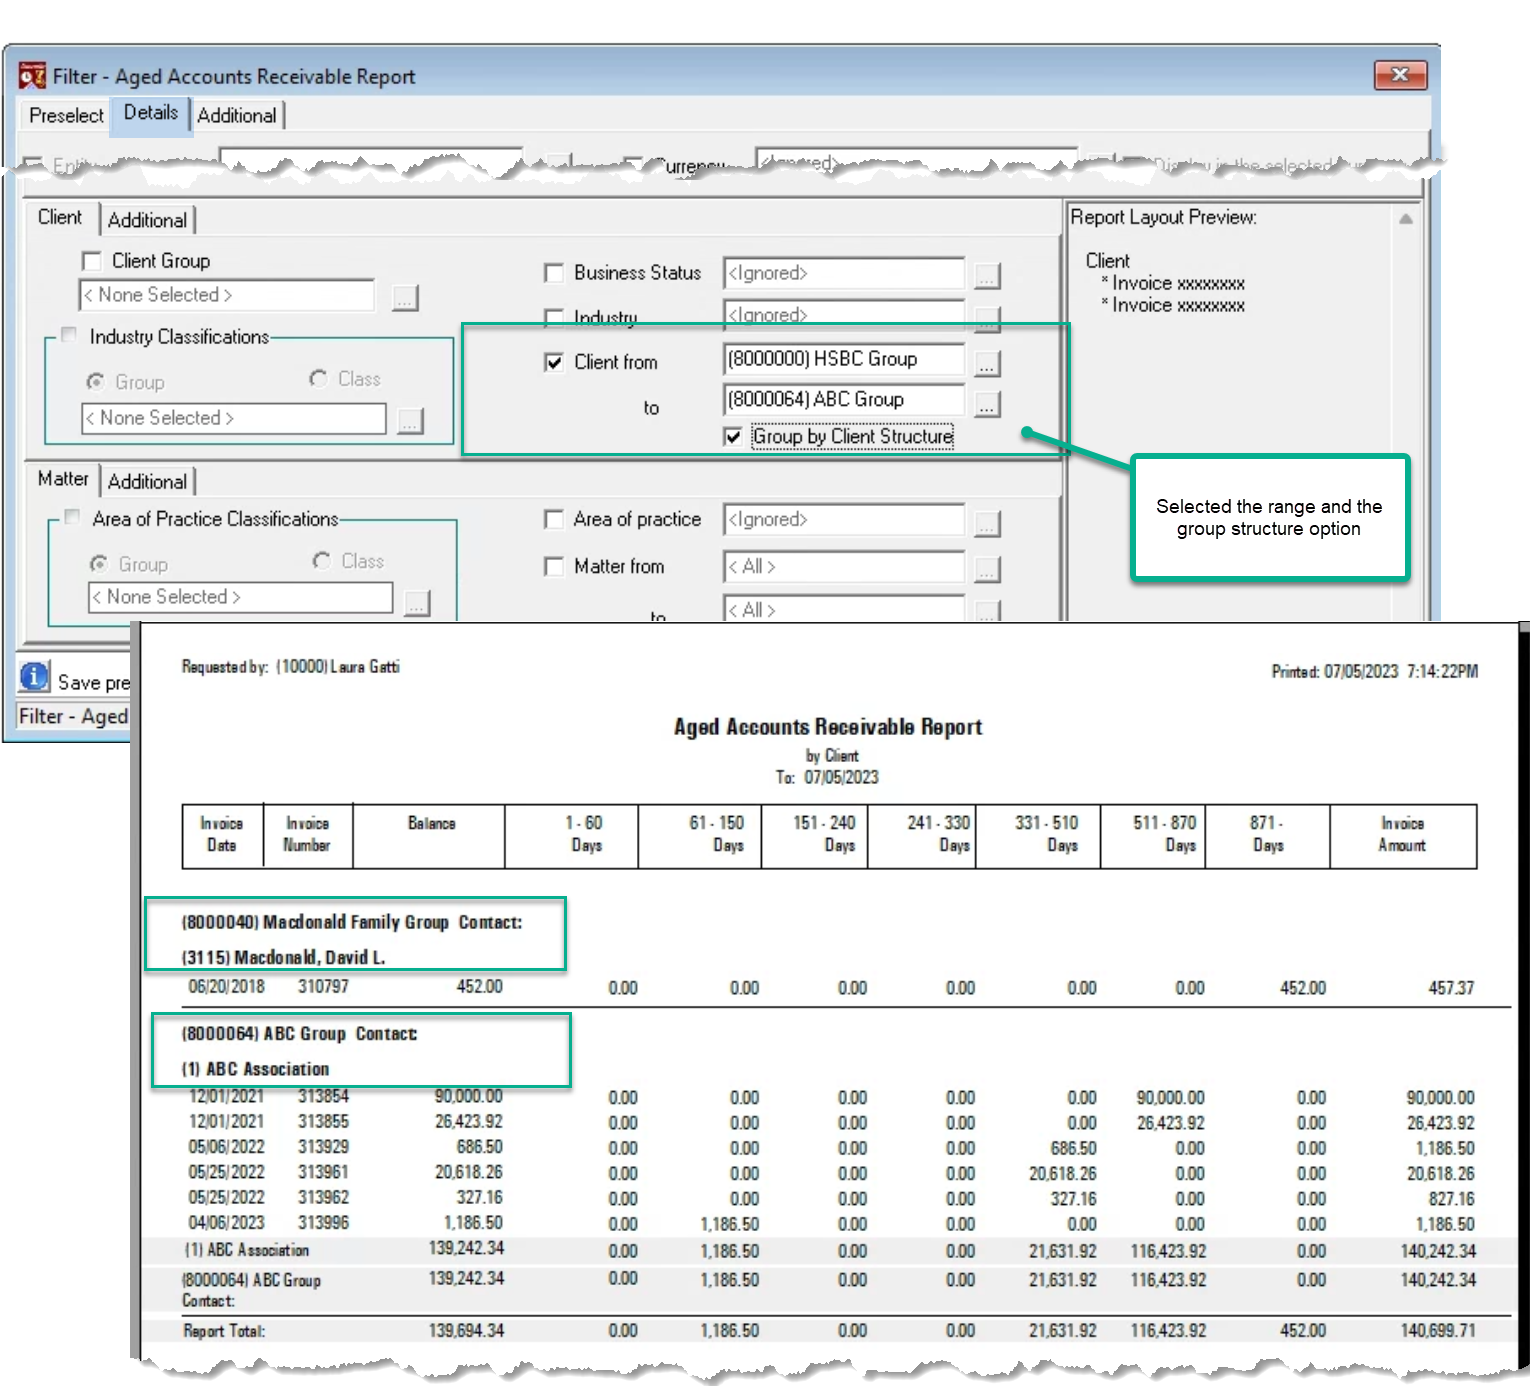This screenshot has height=1386, width=1530.
Task: Select Group radio under Area of Practice Classifications
Action: pos(99,563)
